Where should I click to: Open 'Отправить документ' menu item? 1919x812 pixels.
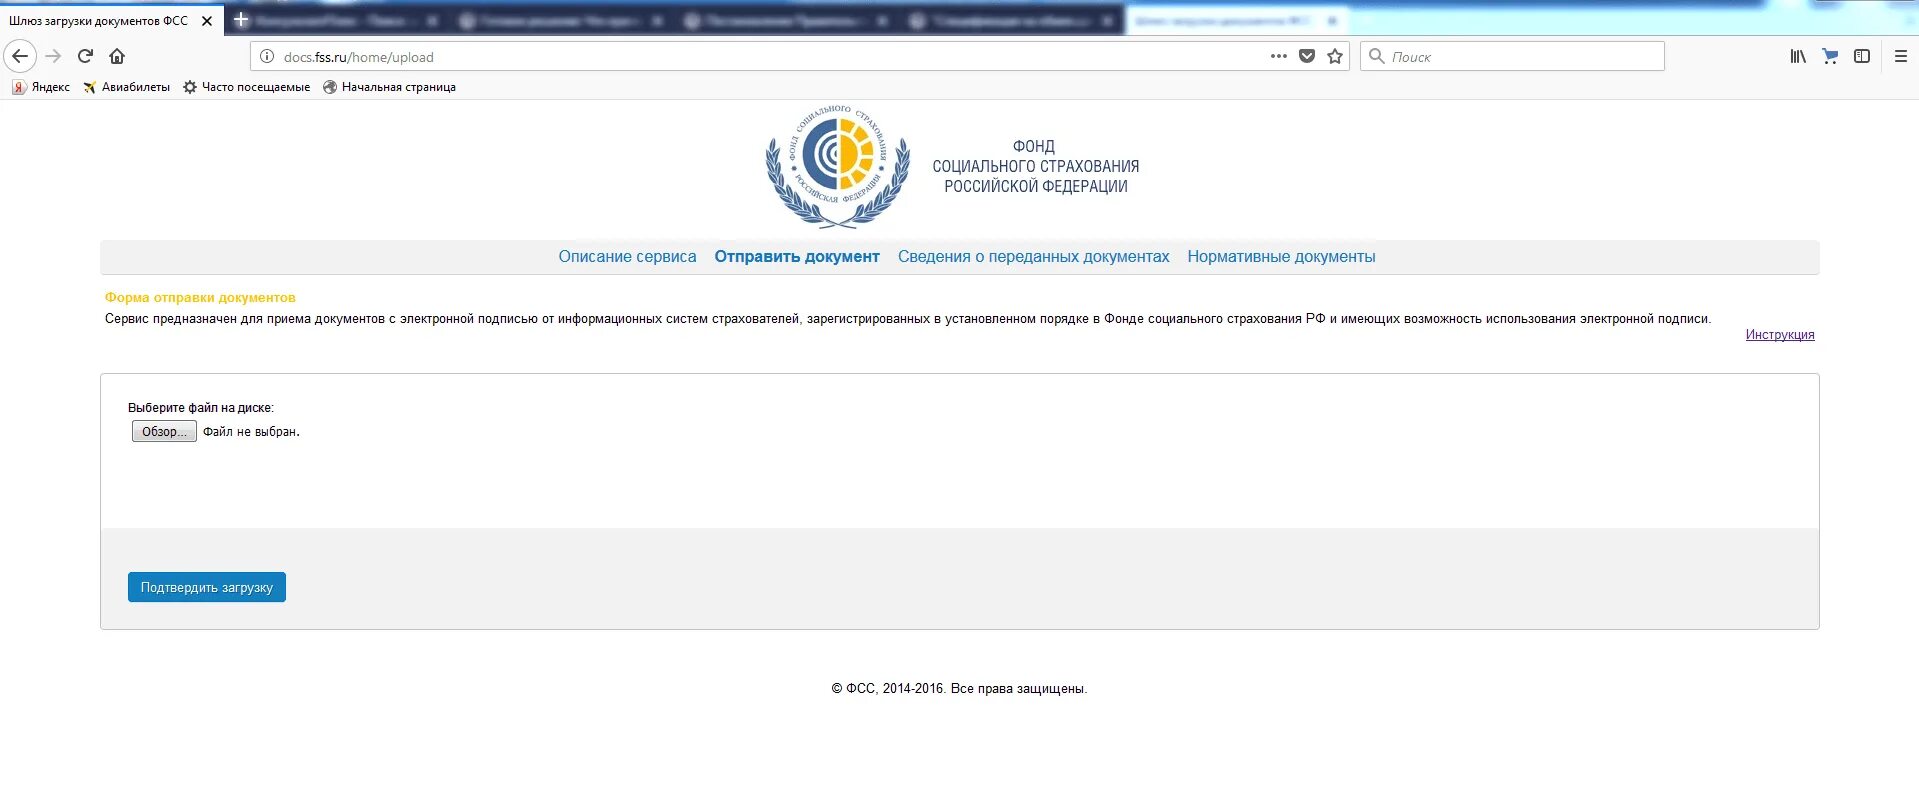click(797, 257)
